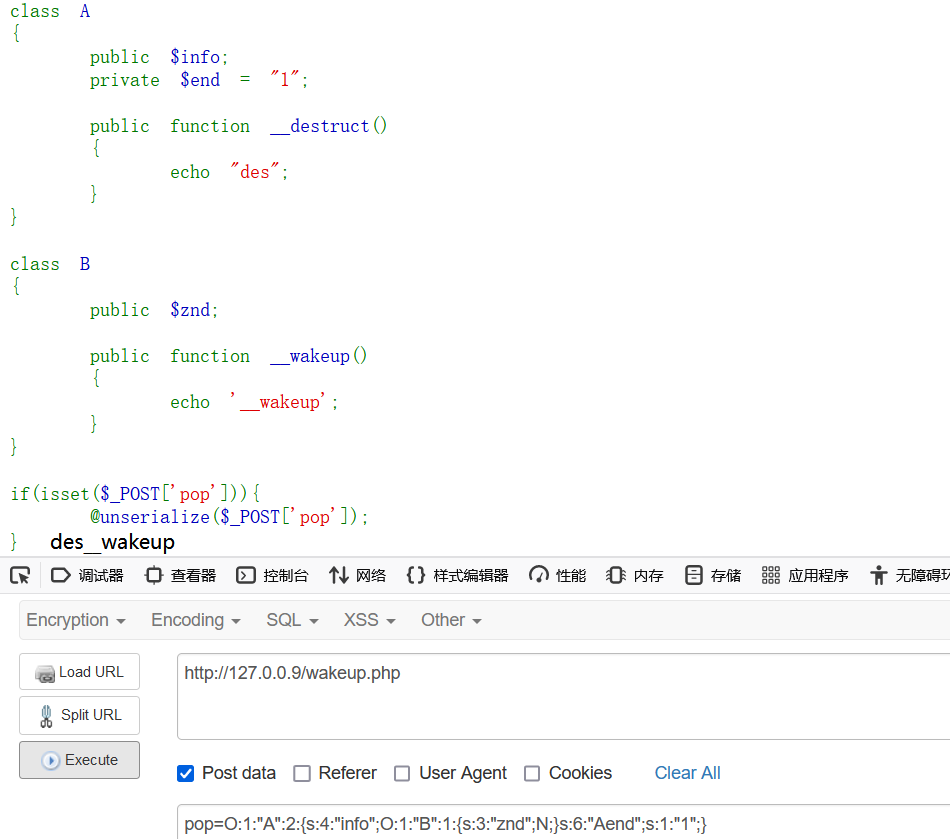Open the 性能 performance panel

click(x=557, y=575)
